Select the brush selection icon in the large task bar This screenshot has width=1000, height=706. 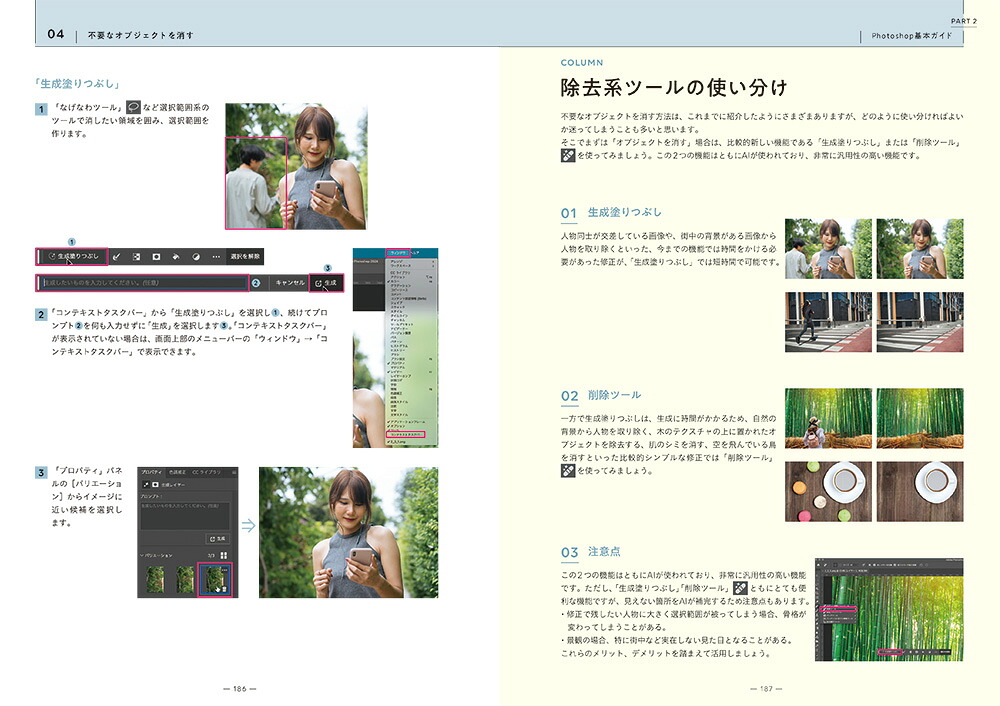coord(116,256)
